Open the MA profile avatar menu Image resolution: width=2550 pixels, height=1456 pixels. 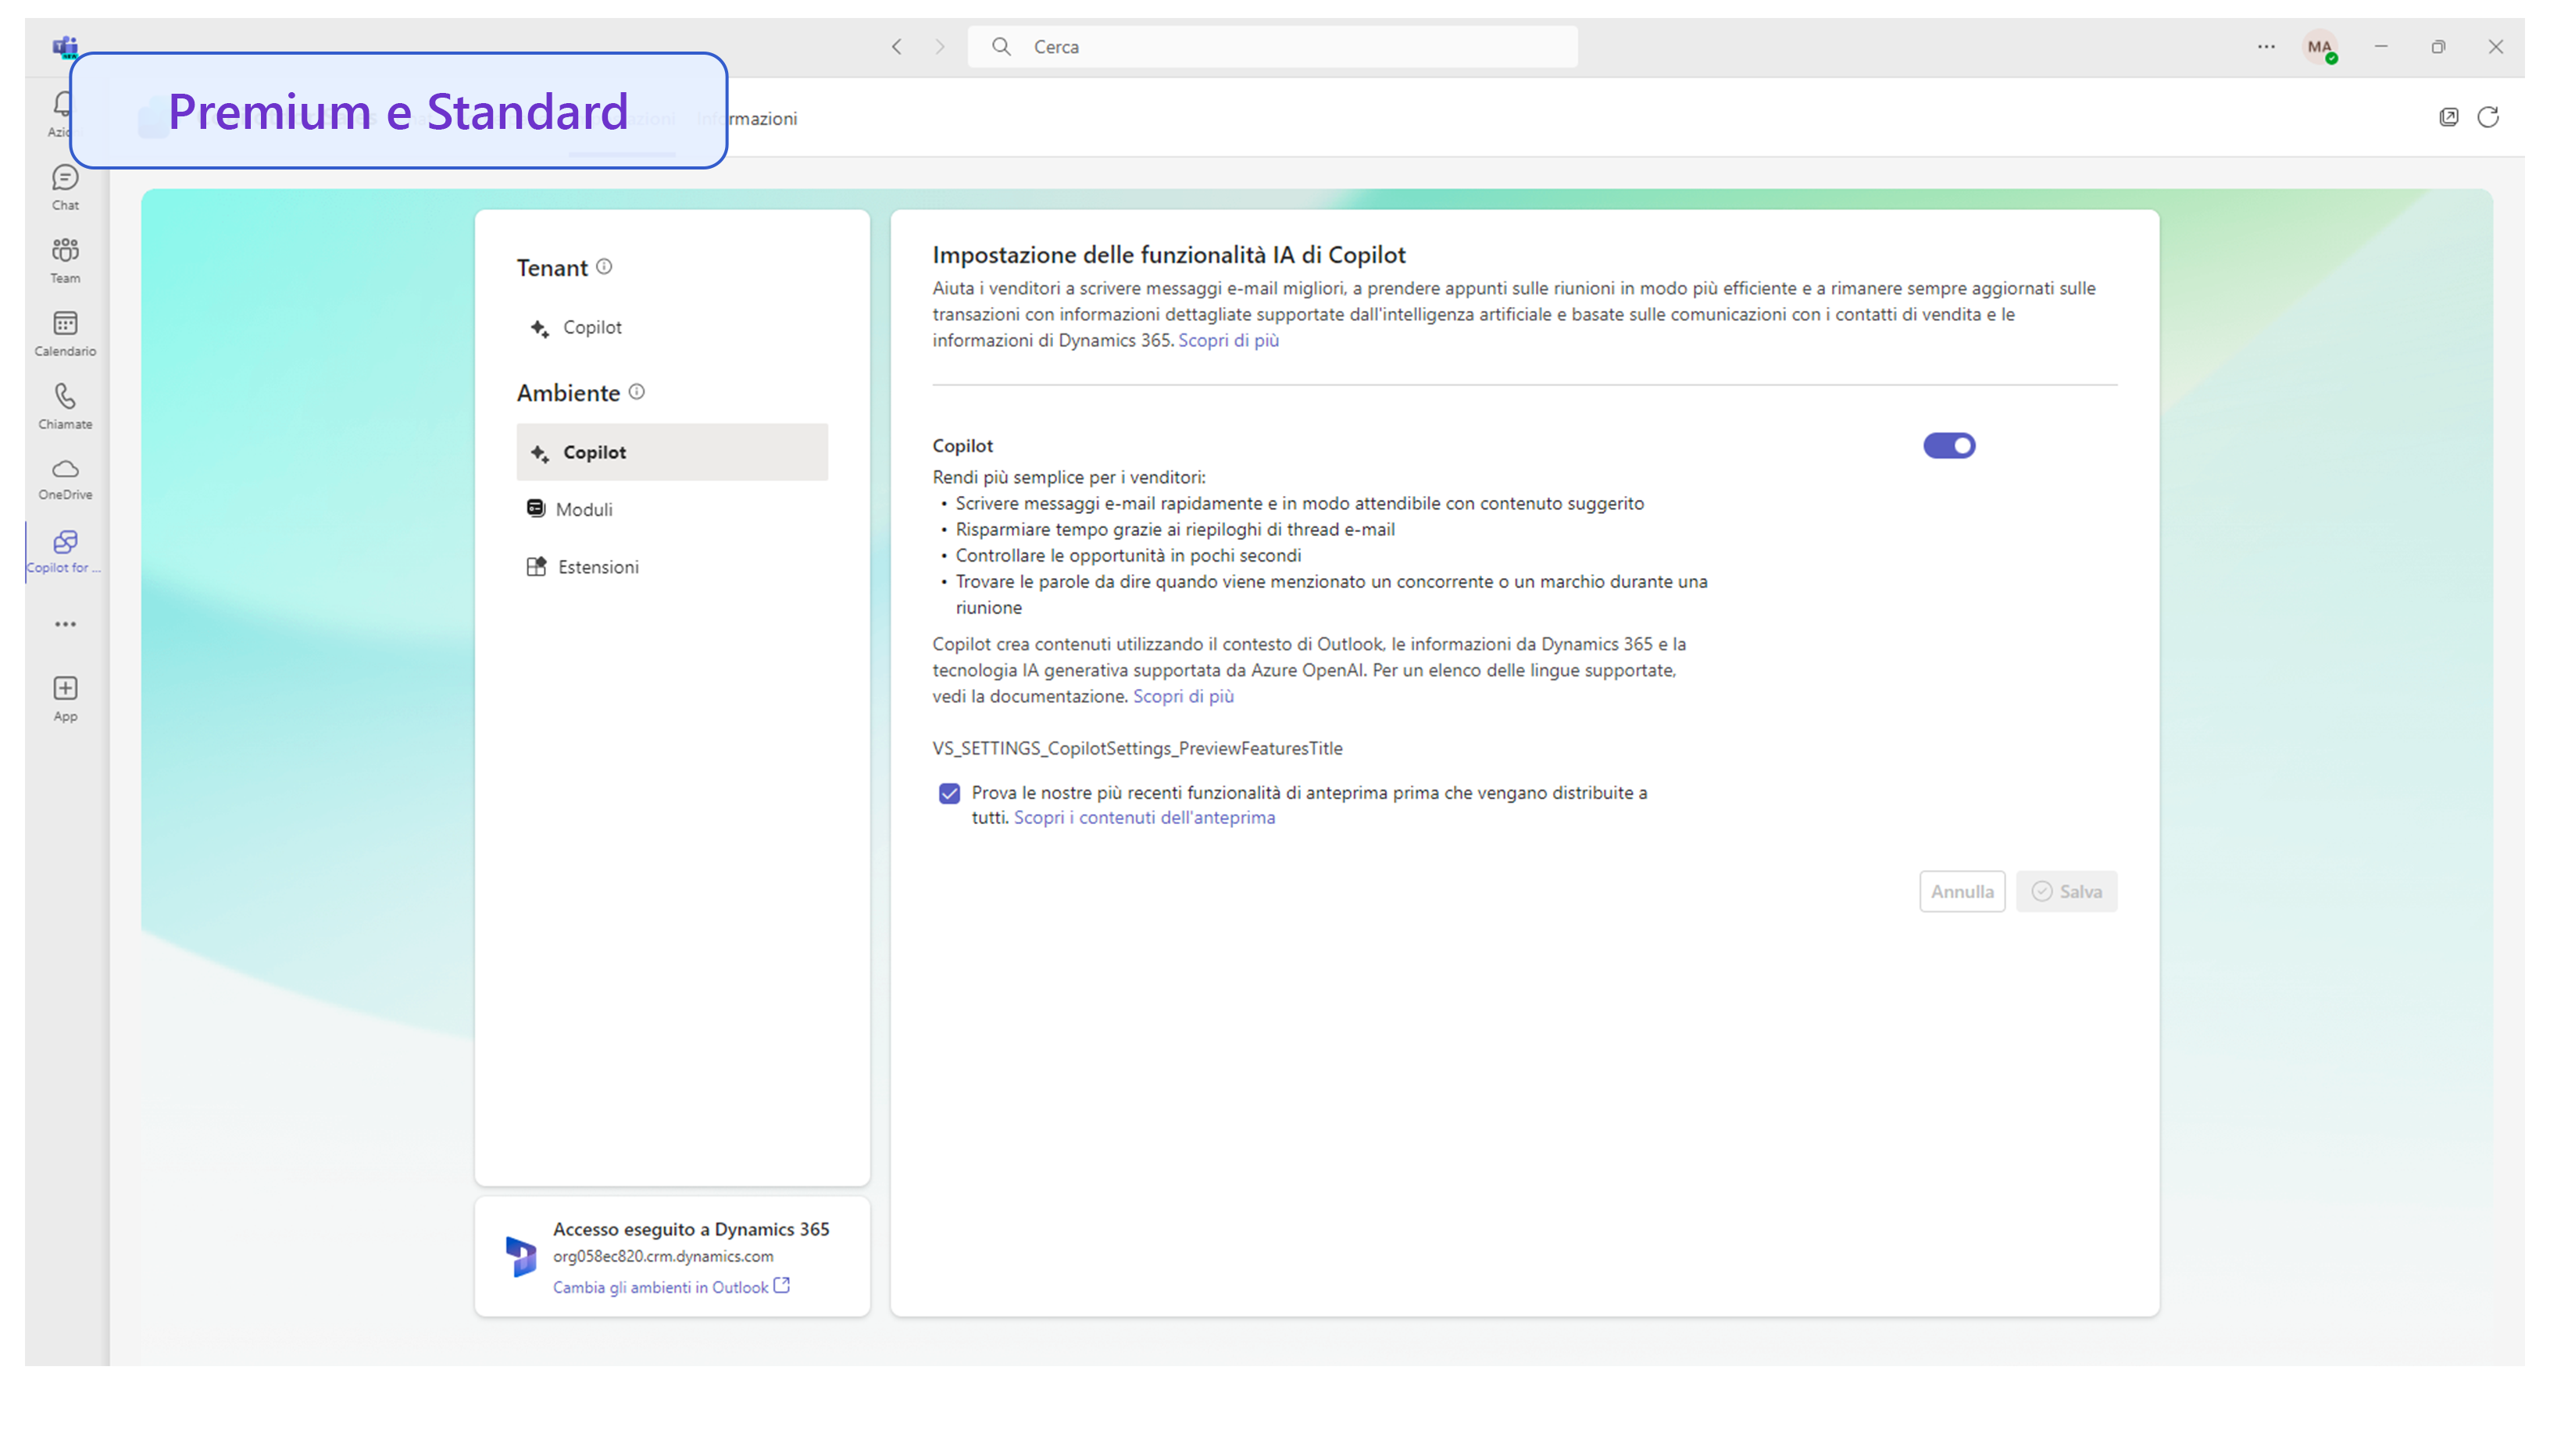(x=2319, y=46)
